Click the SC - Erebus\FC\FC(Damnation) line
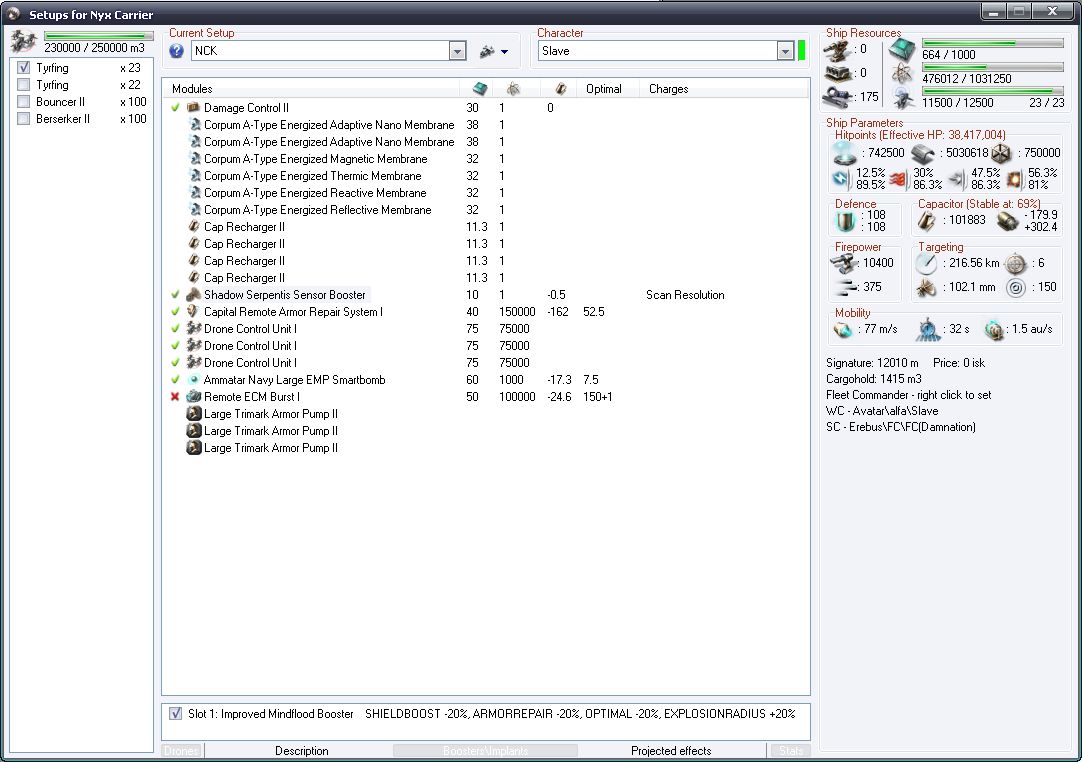The width and height of the screenshot is (1082, 762). tap(901, 427)
